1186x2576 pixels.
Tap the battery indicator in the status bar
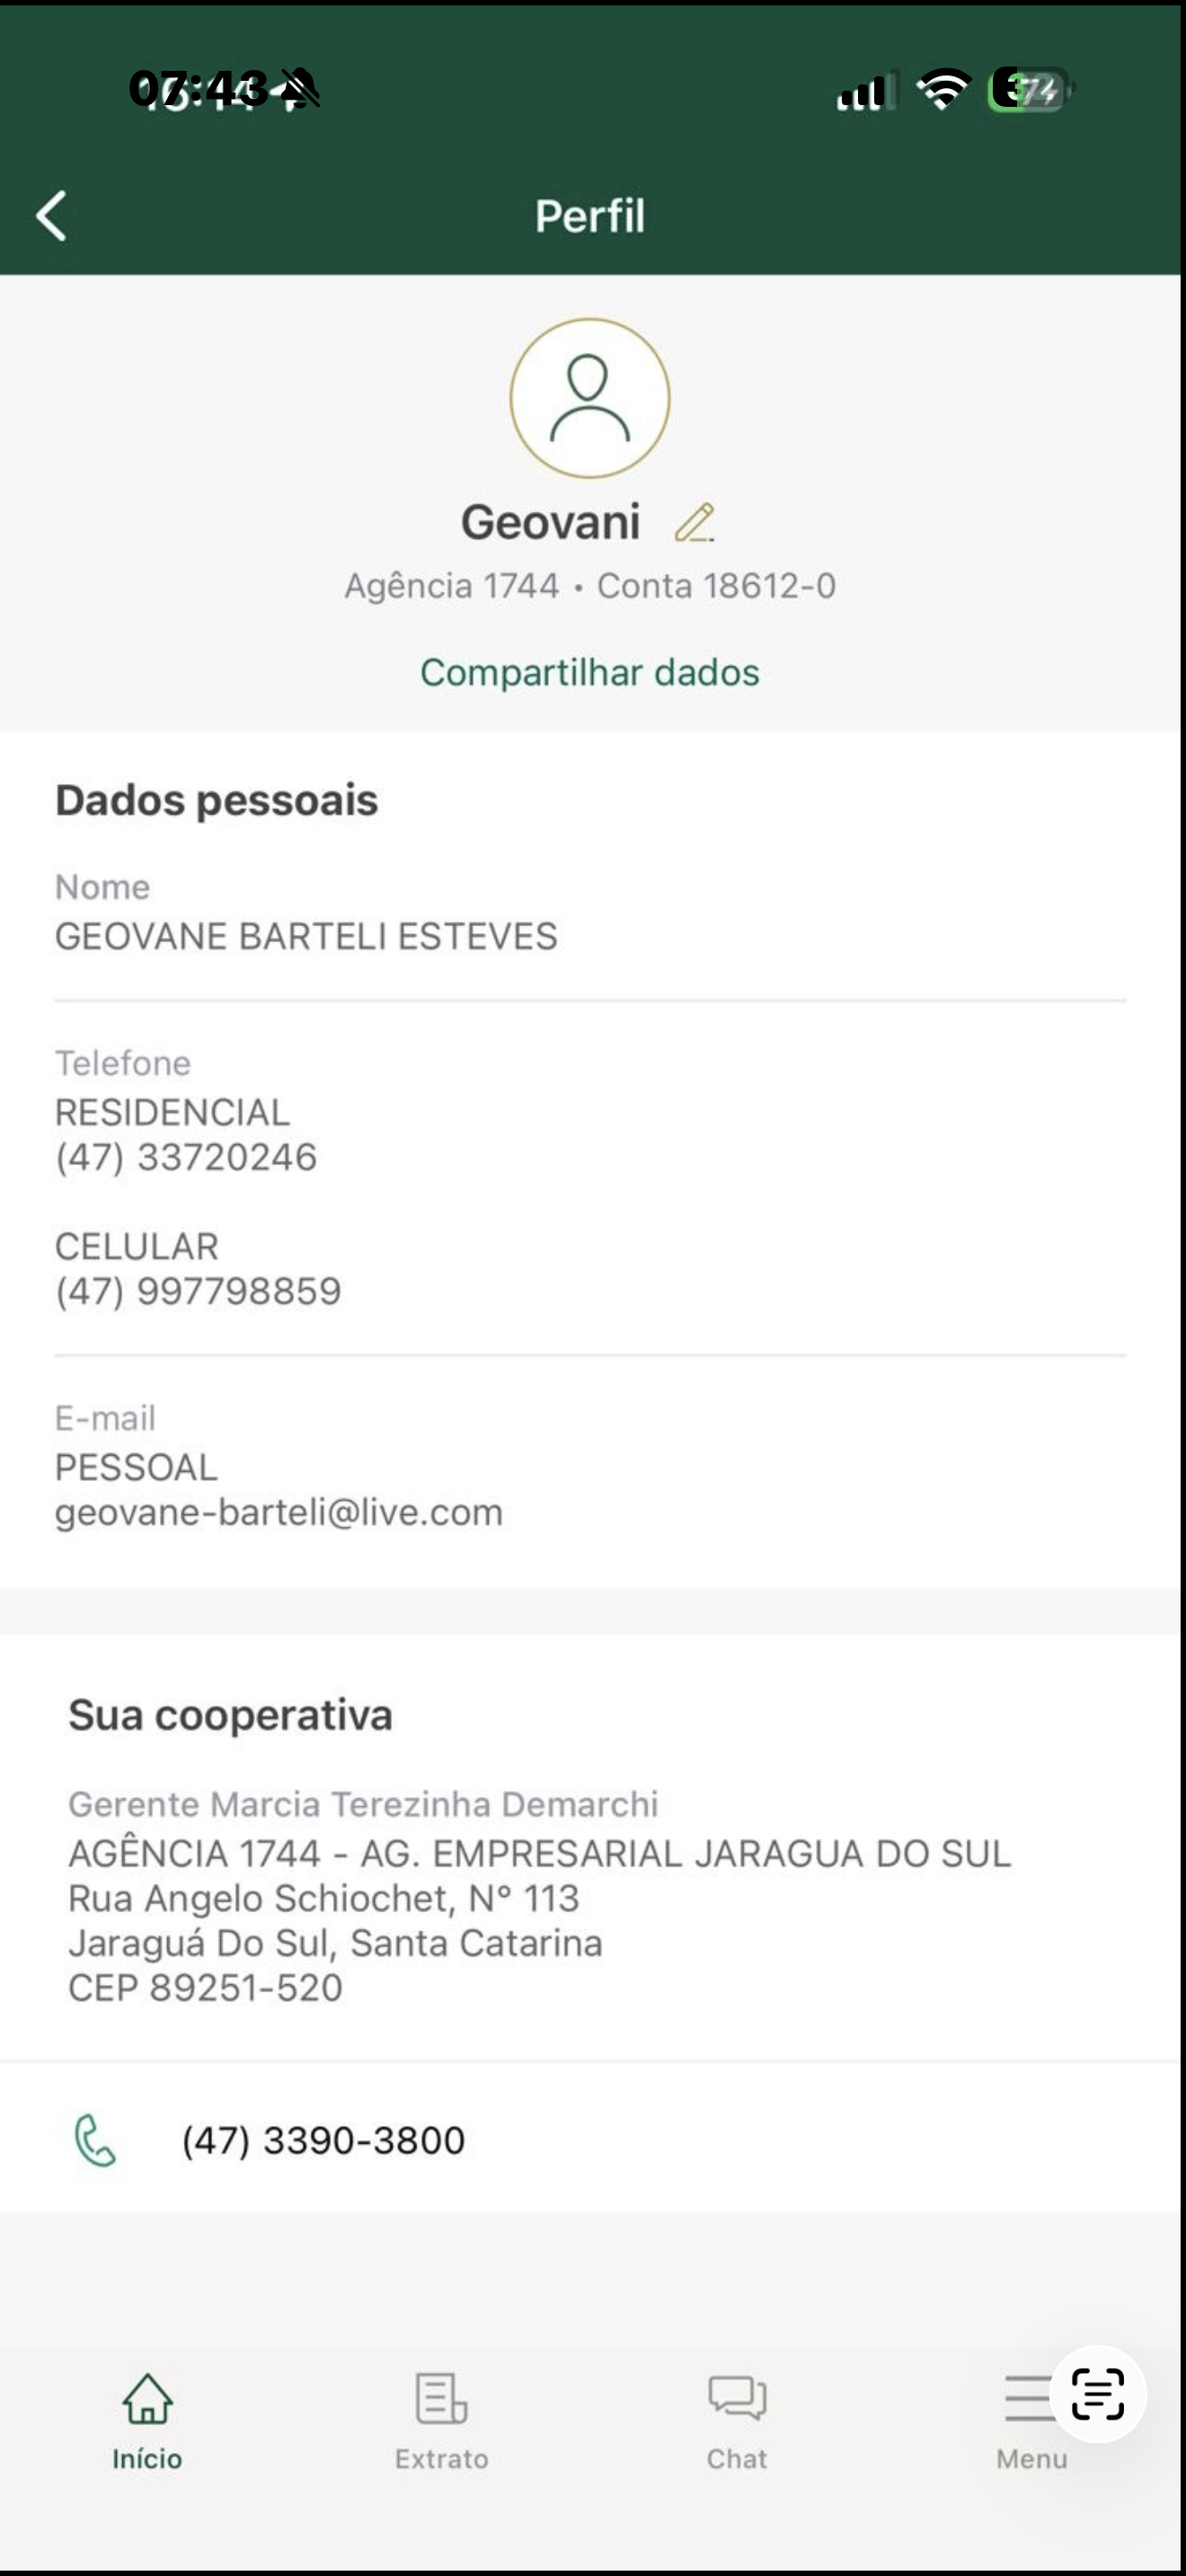(1030, 90)
